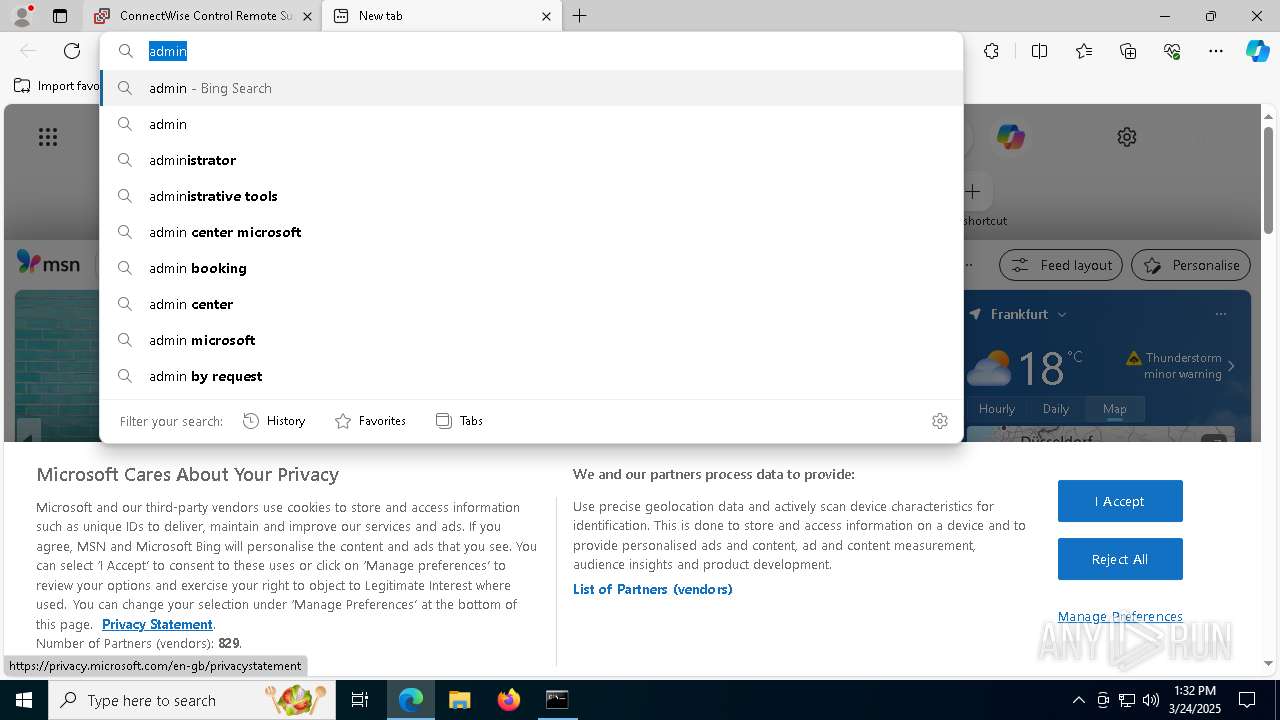Image resolution: width=1280 pixels, height=720 pixels.
Task: Open Windows Start menu
Action: pyautogui.click(x=24, y=700)
